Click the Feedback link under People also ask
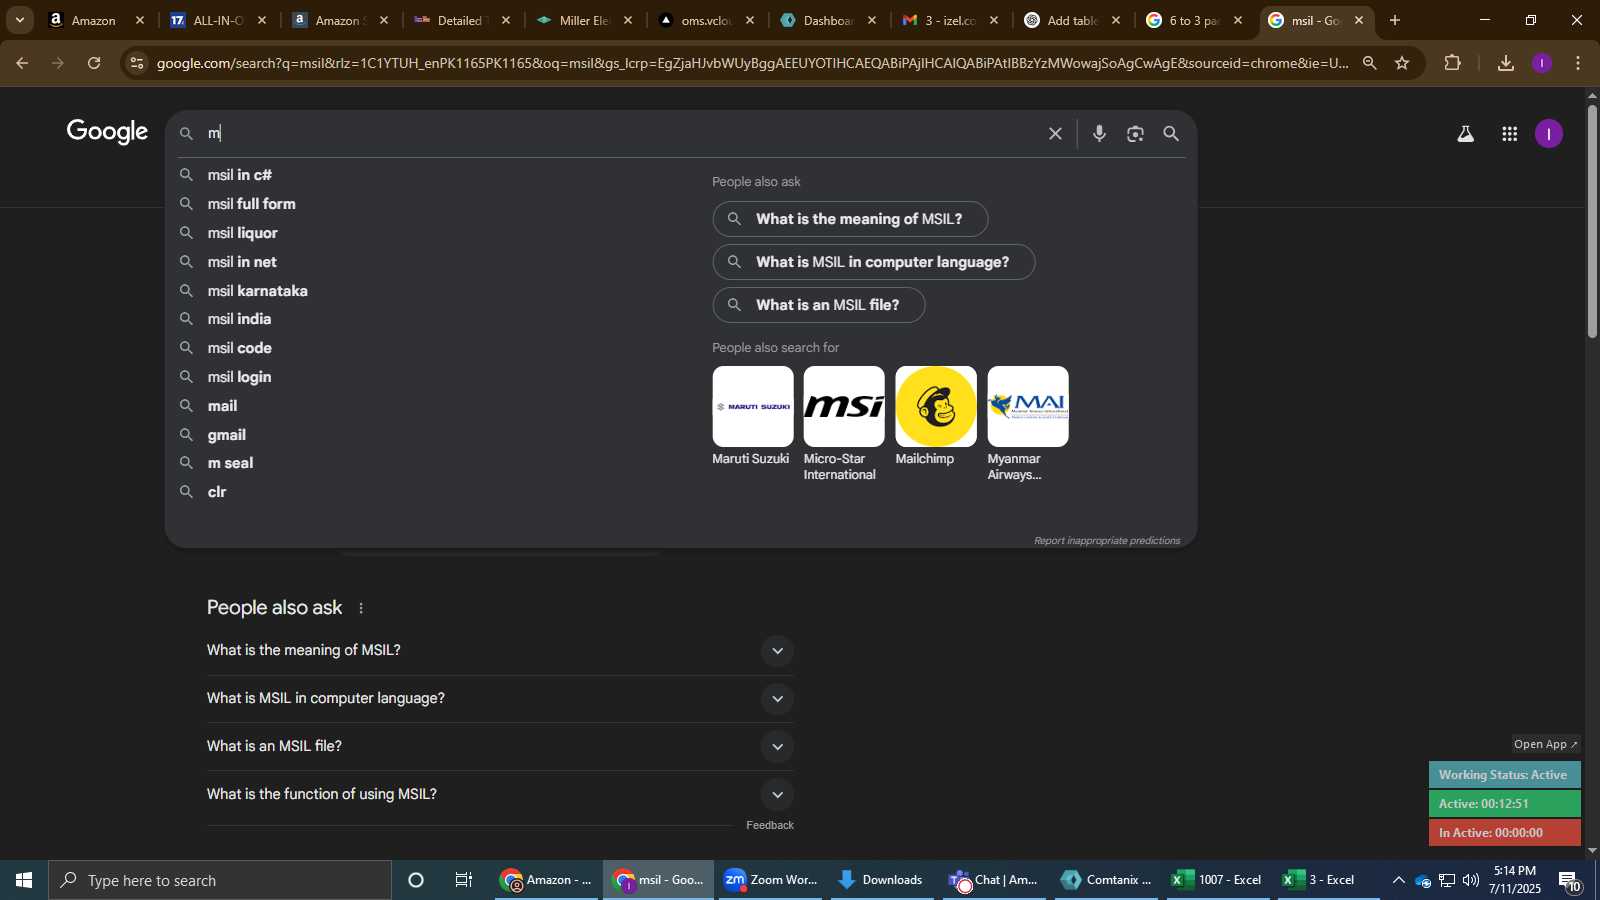 pos(770,826)
